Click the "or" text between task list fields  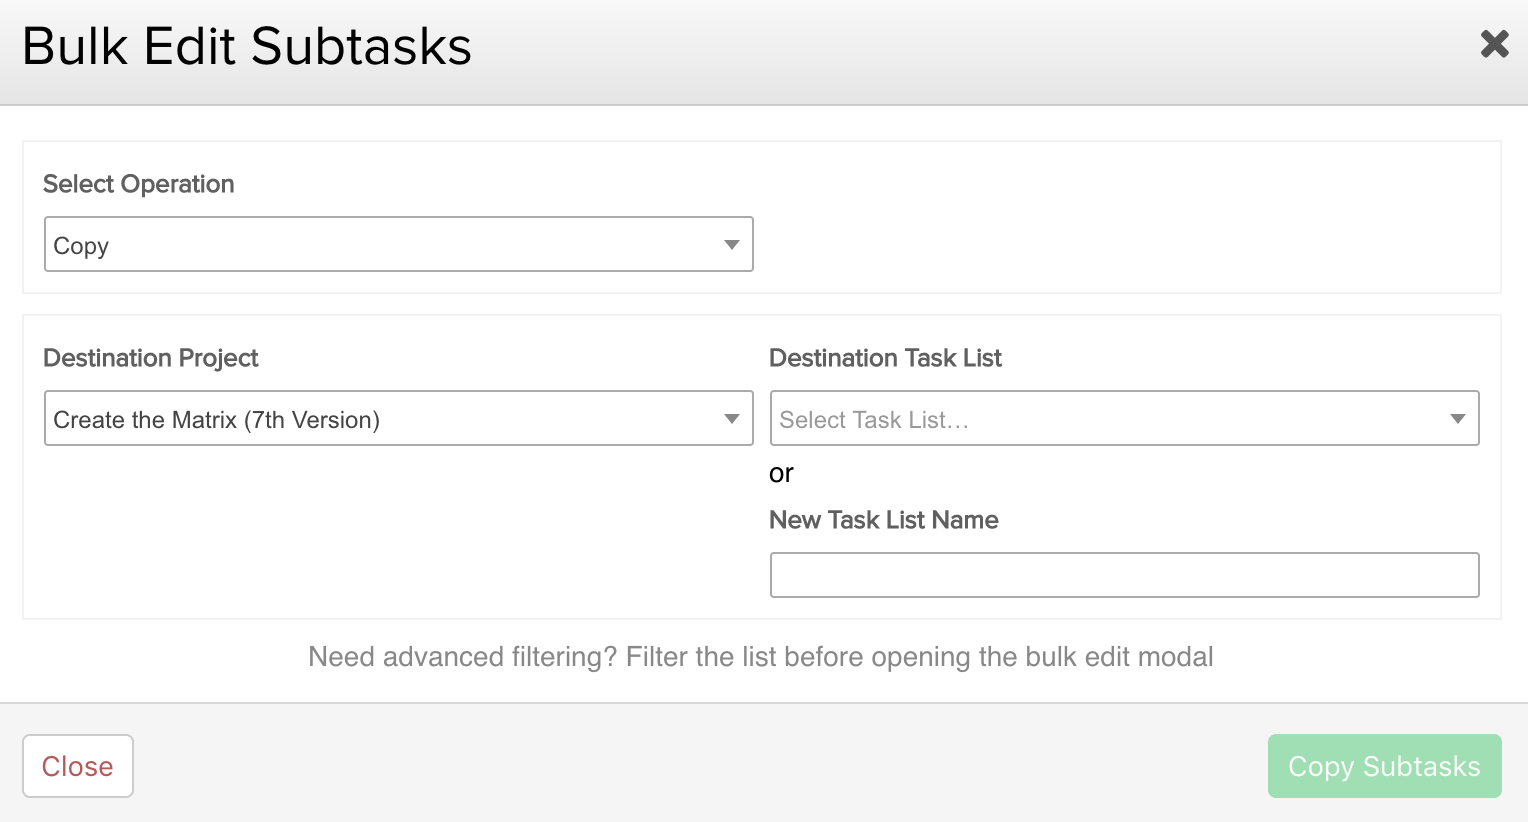(781, 473)
